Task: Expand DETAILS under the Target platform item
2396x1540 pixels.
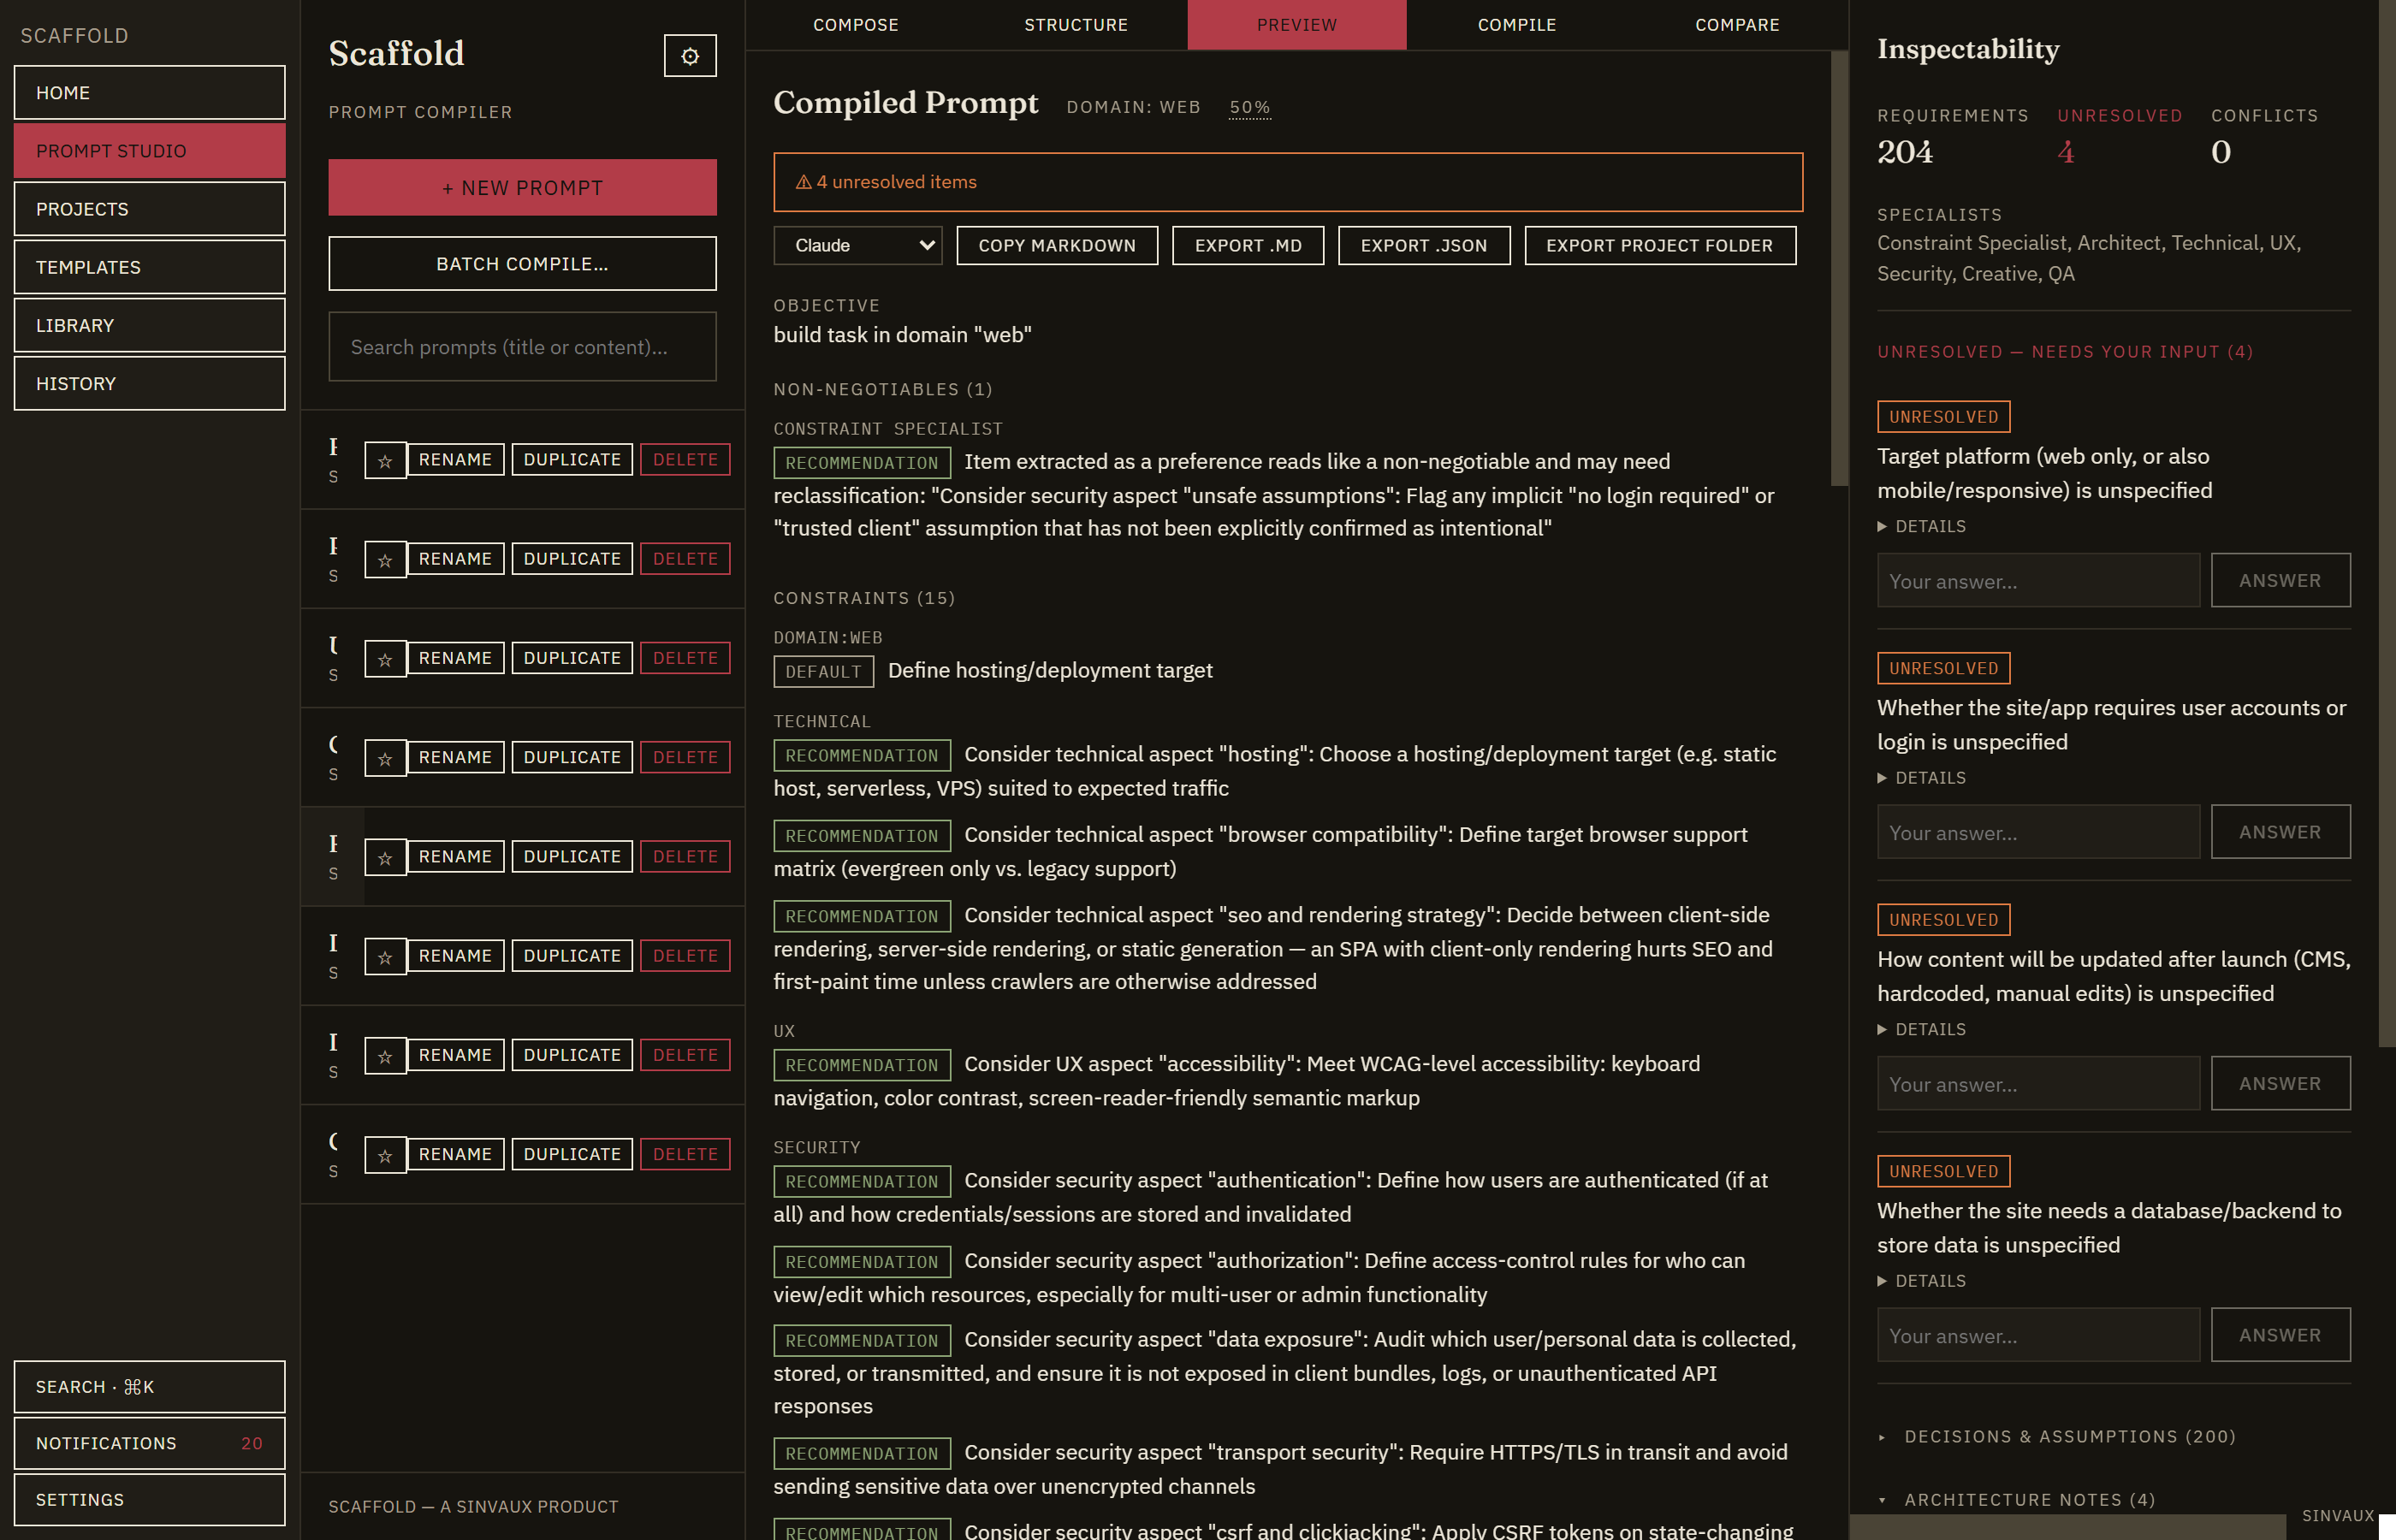Action: pos(1921,526)
